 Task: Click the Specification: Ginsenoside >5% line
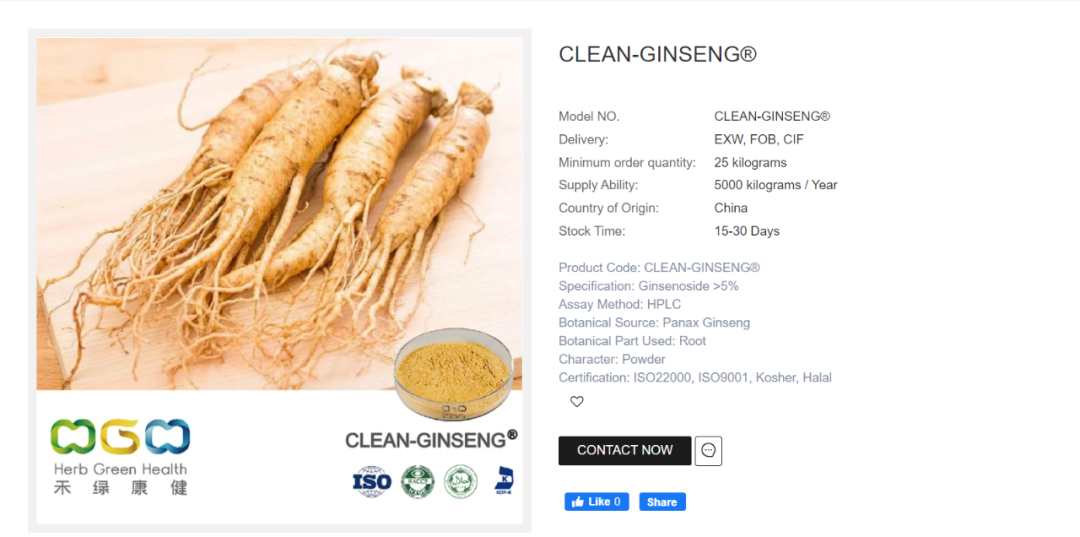coord(648,286)
